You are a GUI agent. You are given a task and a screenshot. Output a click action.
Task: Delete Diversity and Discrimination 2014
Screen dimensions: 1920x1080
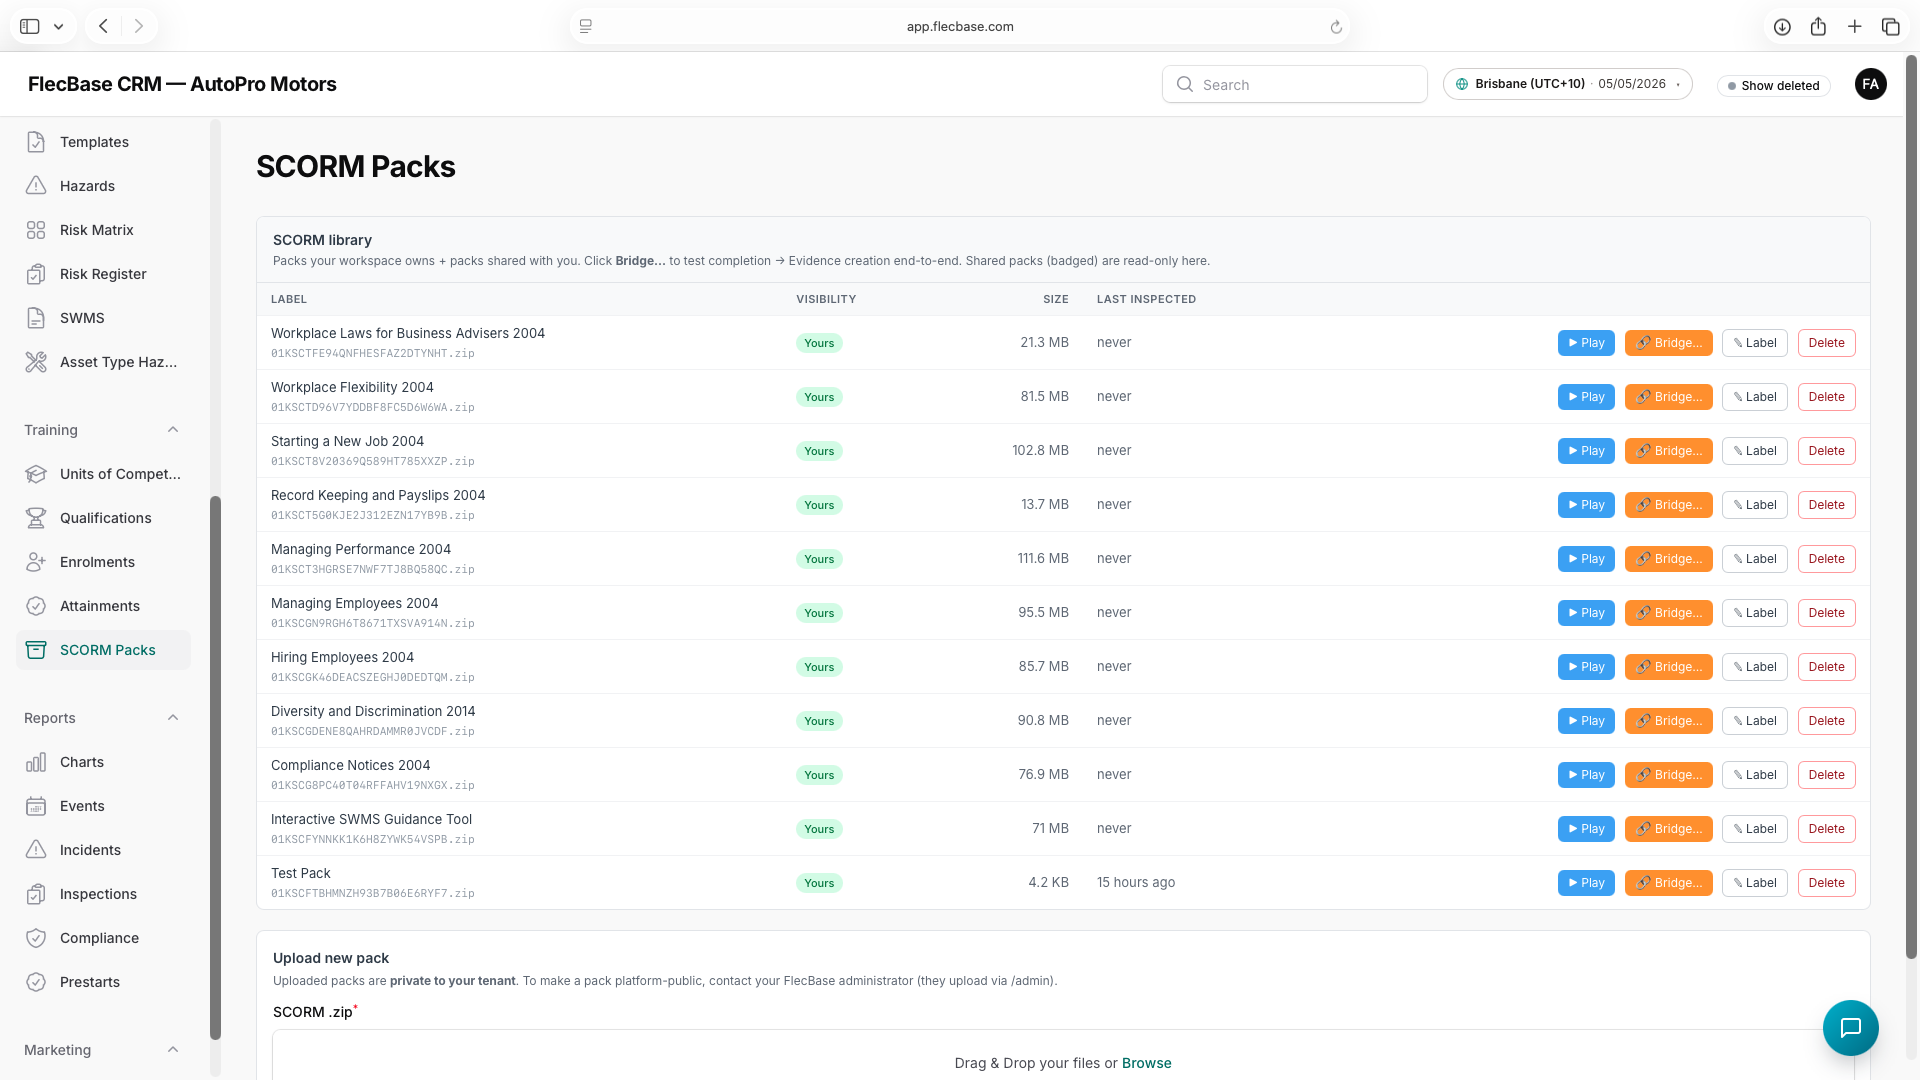coord(1826,721)
